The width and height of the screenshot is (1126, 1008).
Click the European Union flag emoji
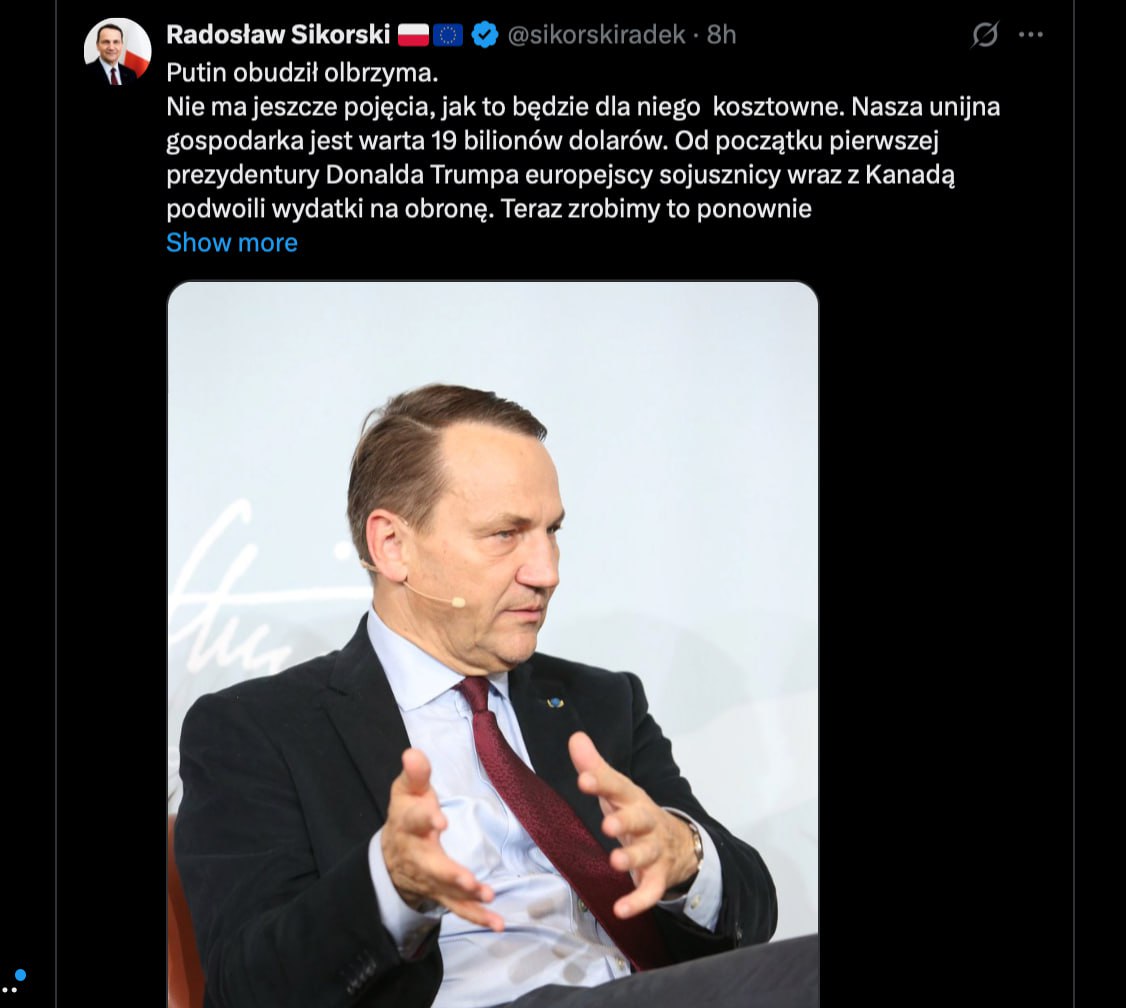pos(448,35)
